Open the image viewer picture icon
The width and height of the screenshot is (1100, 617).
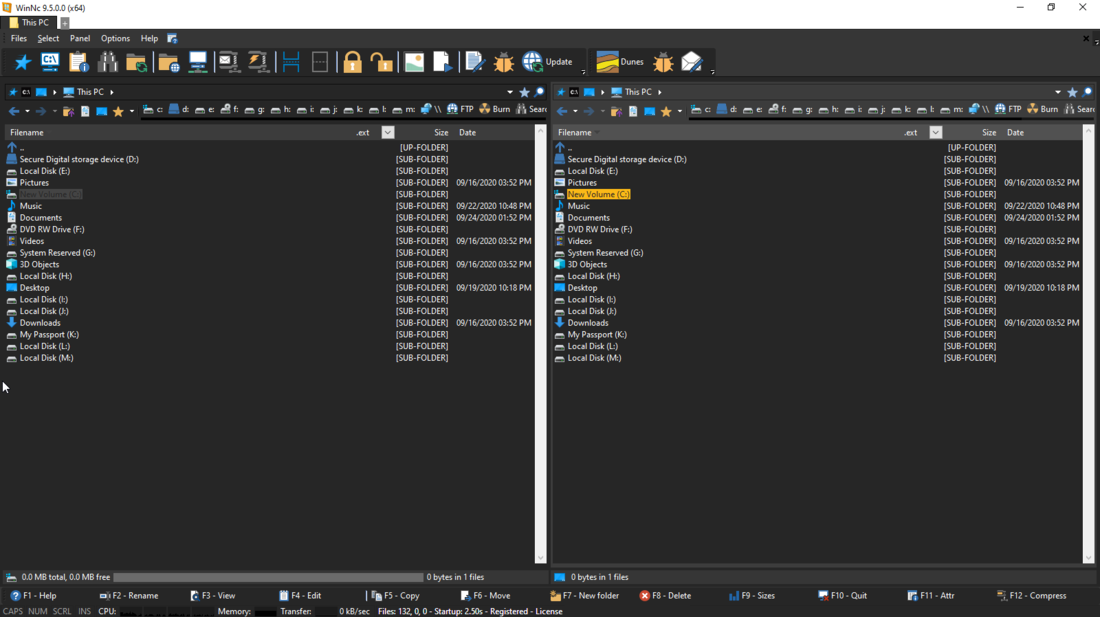414,62
